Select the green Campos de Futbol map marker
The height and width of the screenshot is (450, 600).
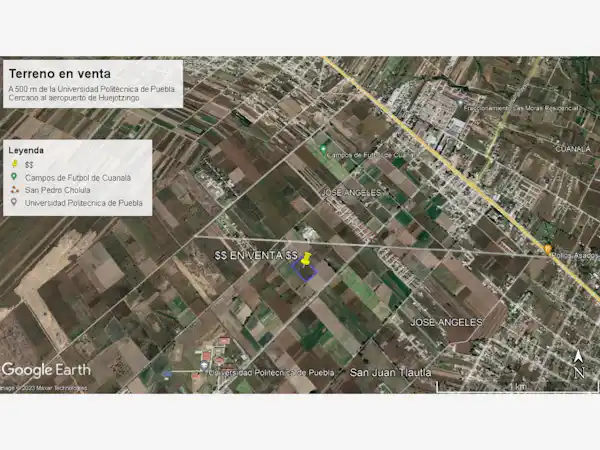tap(323, 150)
